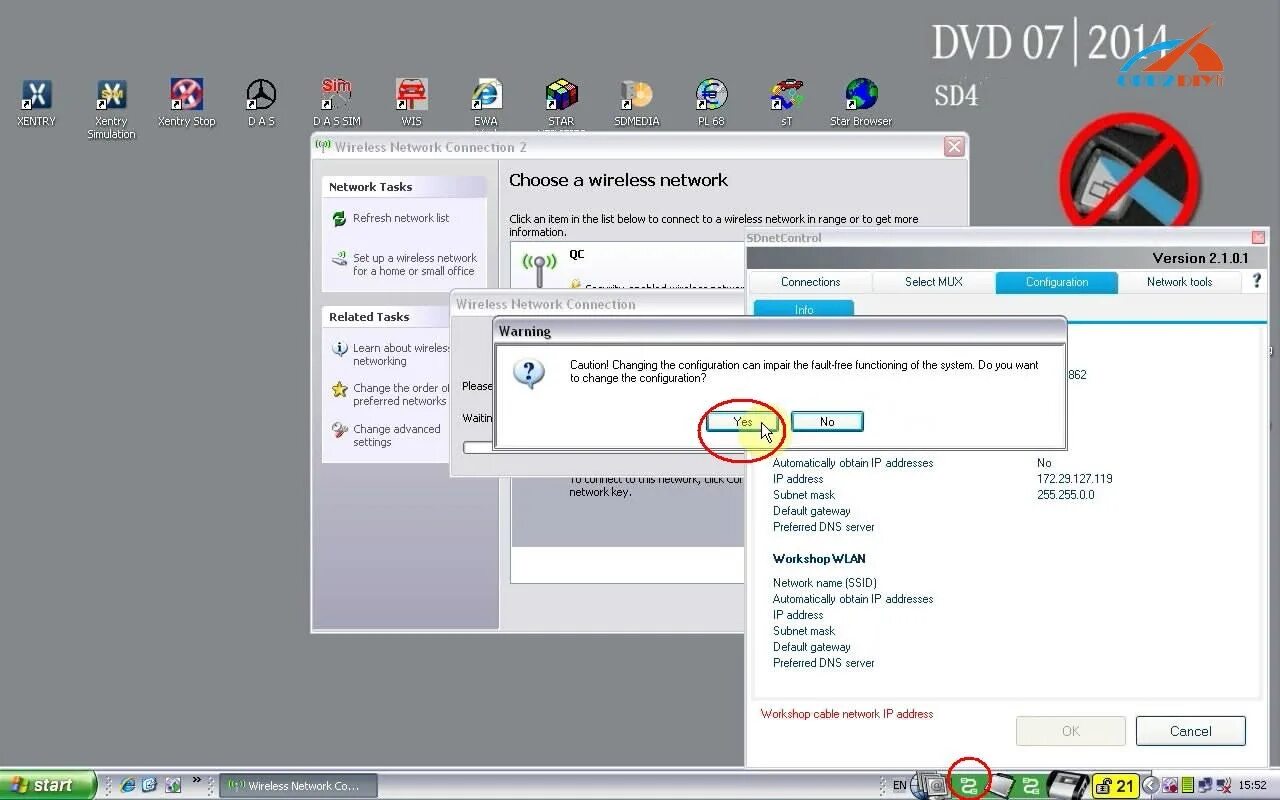
Task: Click the SDnetControl help question mark
Action: coord(1257,282)
